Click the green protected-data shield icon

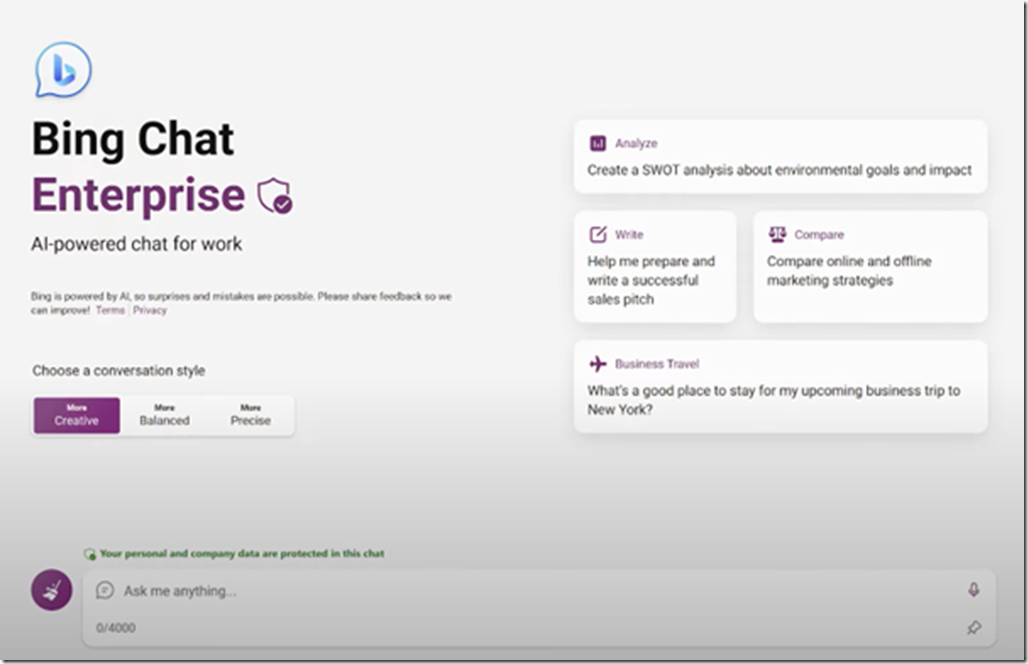pos(90,554)
